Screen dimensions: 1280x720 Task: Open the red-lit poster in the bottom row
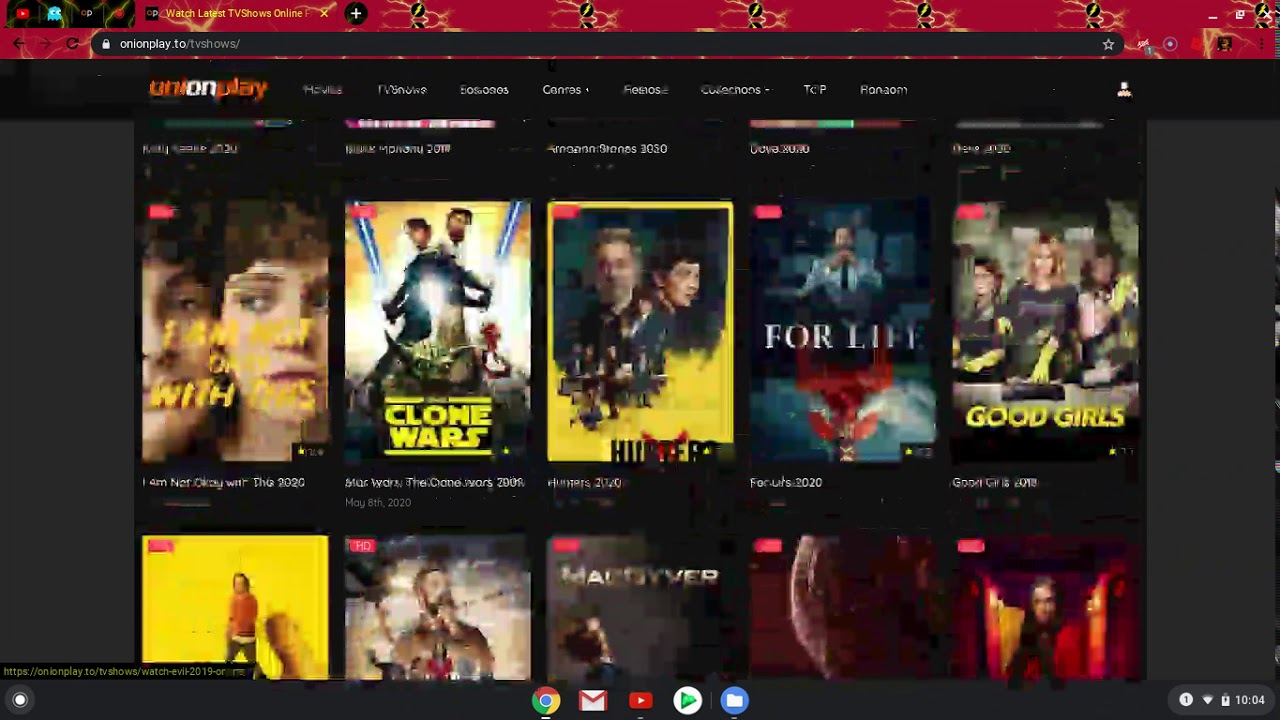tap(1045, 607)
